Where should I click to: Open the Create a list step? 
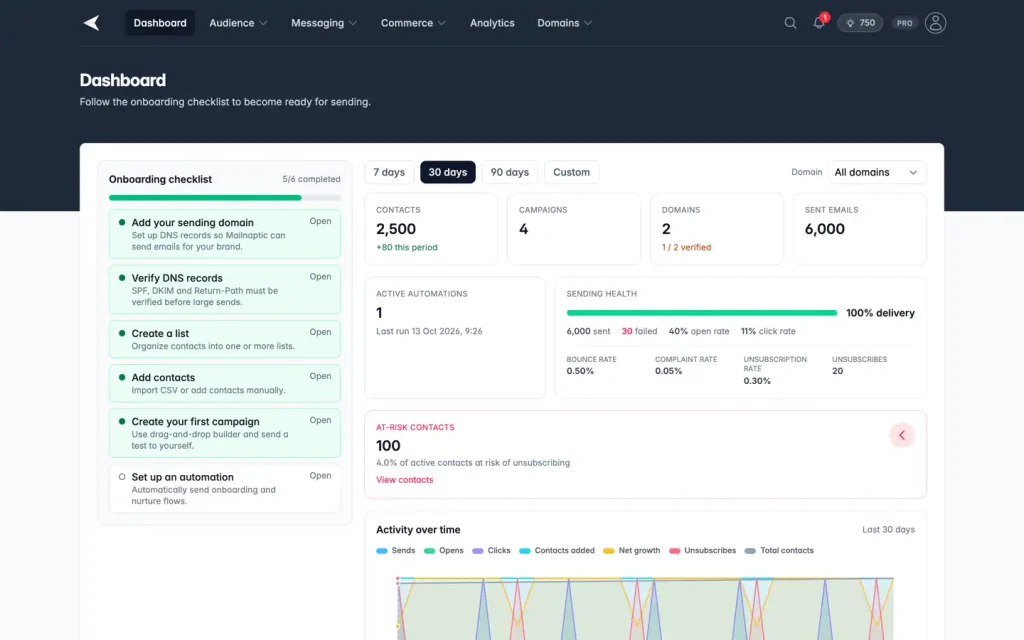[225, 339]
